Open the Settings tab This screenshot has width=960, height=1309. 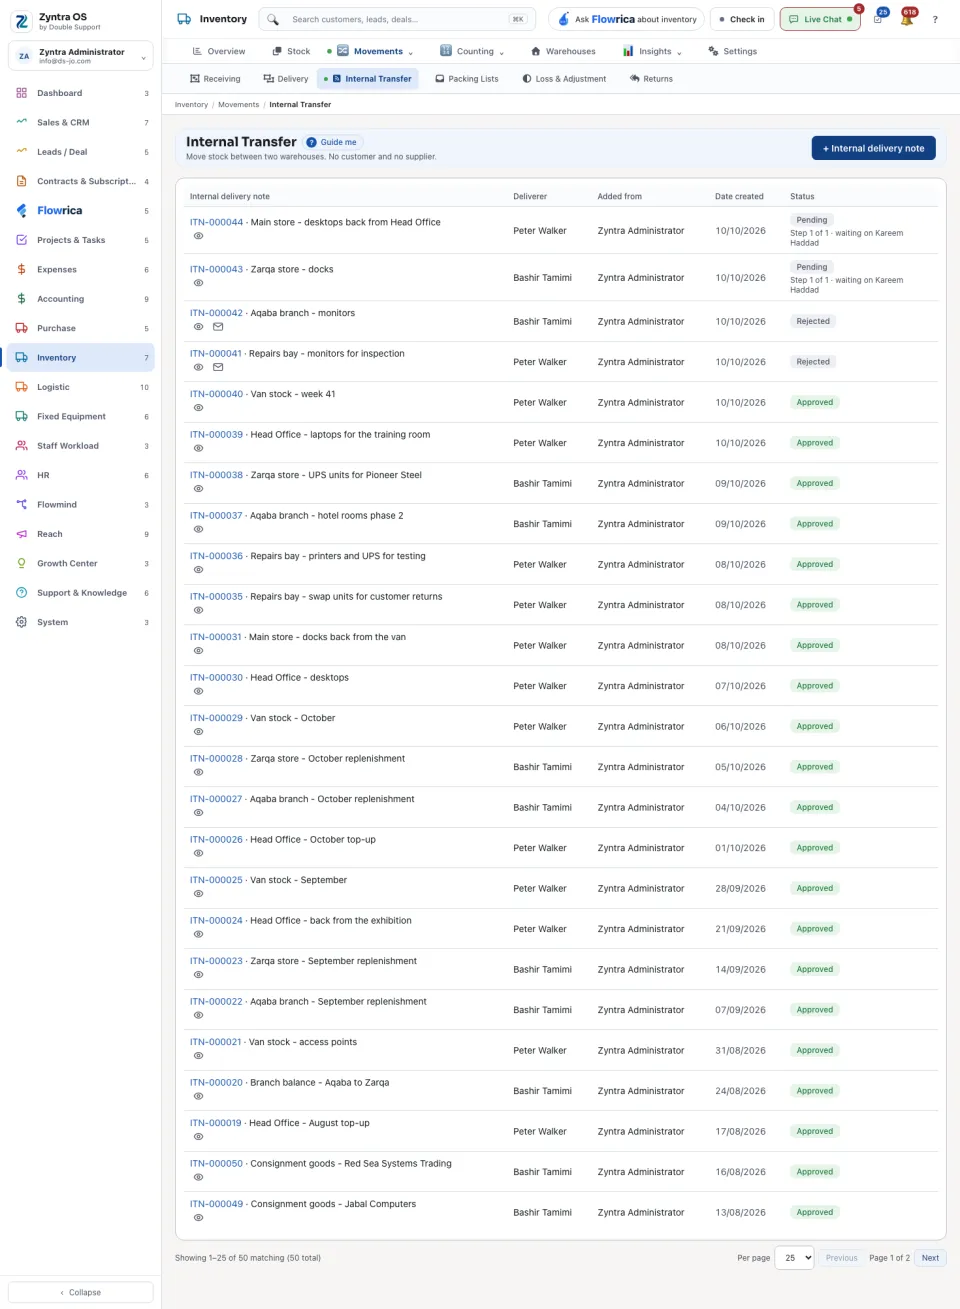click(x=733, y=51)
